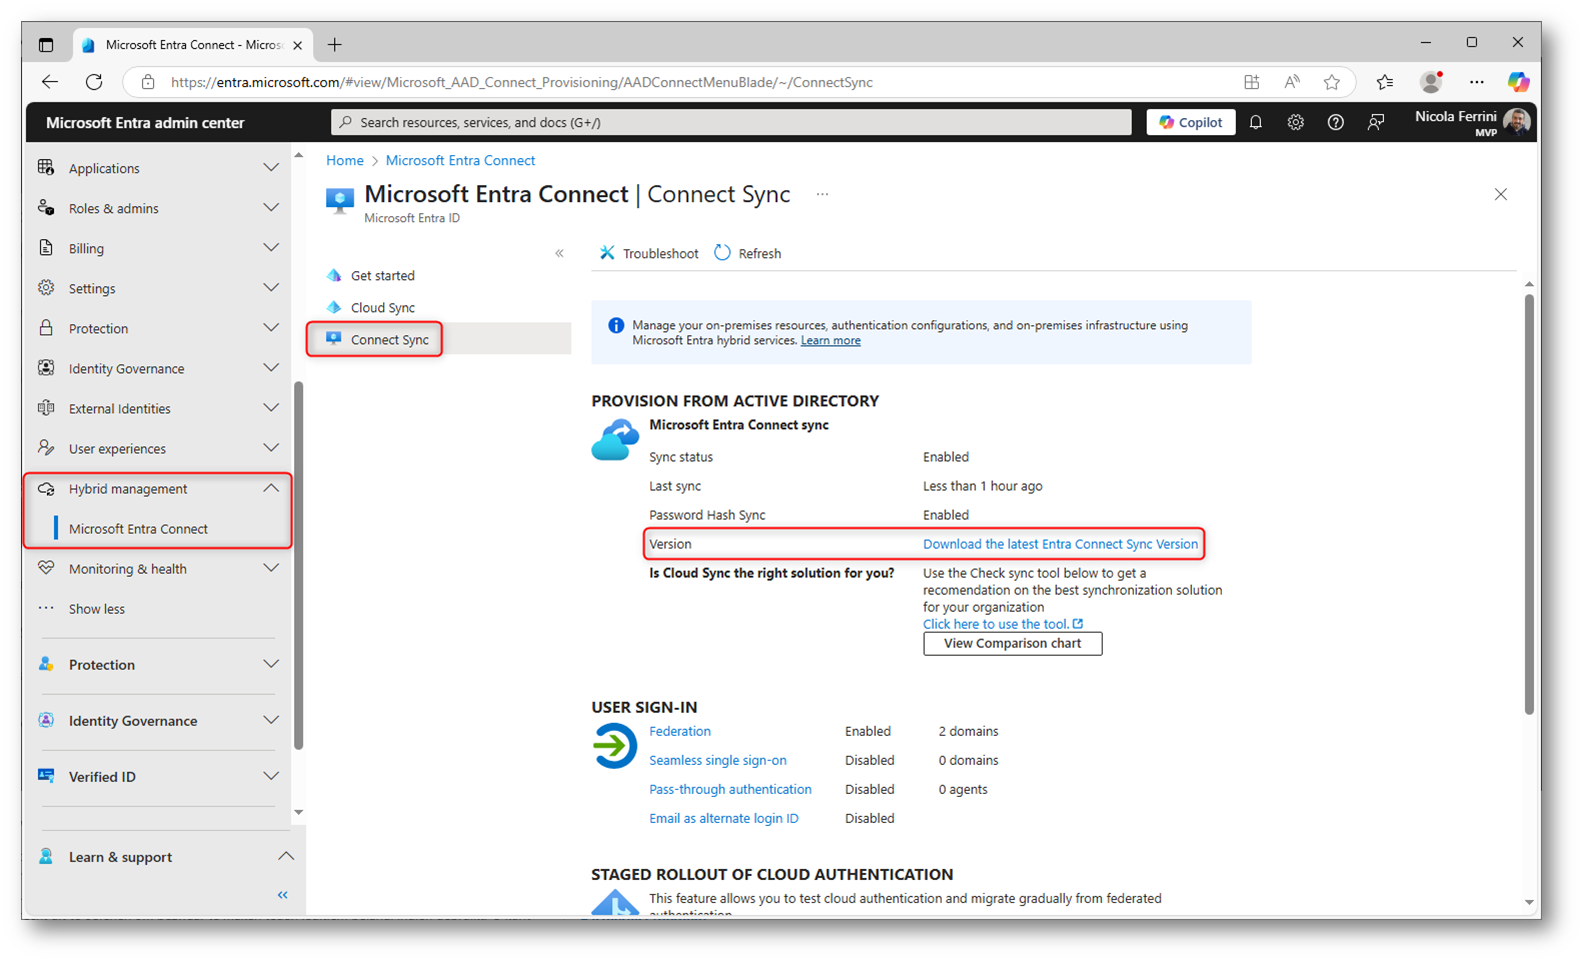Click the main content vertical scrollbar

(1528, 504)
